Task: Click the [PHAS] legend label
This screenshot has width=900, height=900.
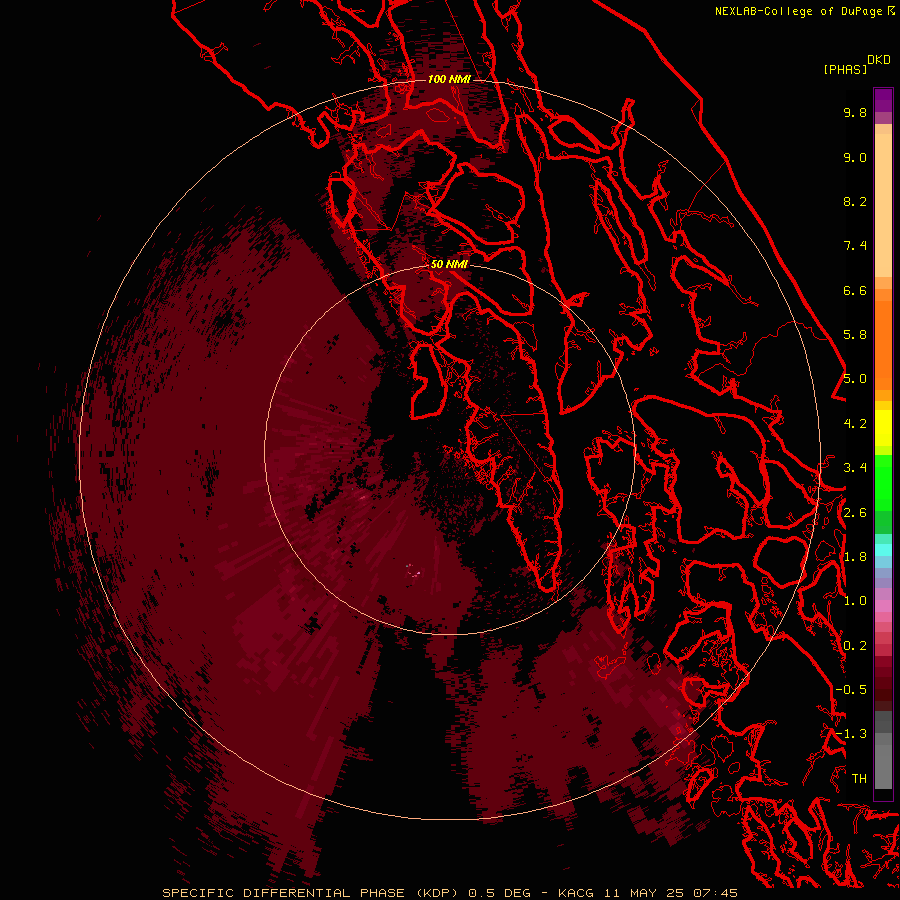Action: pos(845,69)
